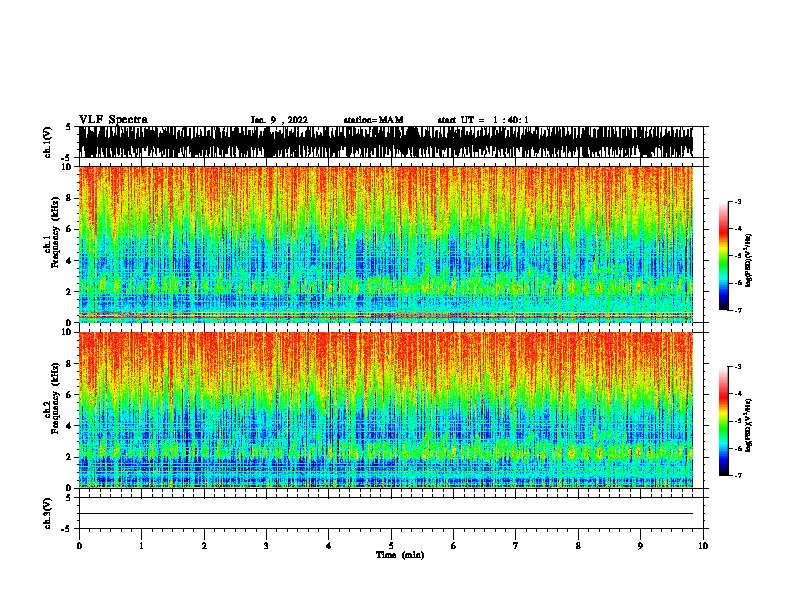This screenshot has height=612, width=792.
Task: Click the "ch.1(V)" waveform axis label
Action: click(48, 142)
